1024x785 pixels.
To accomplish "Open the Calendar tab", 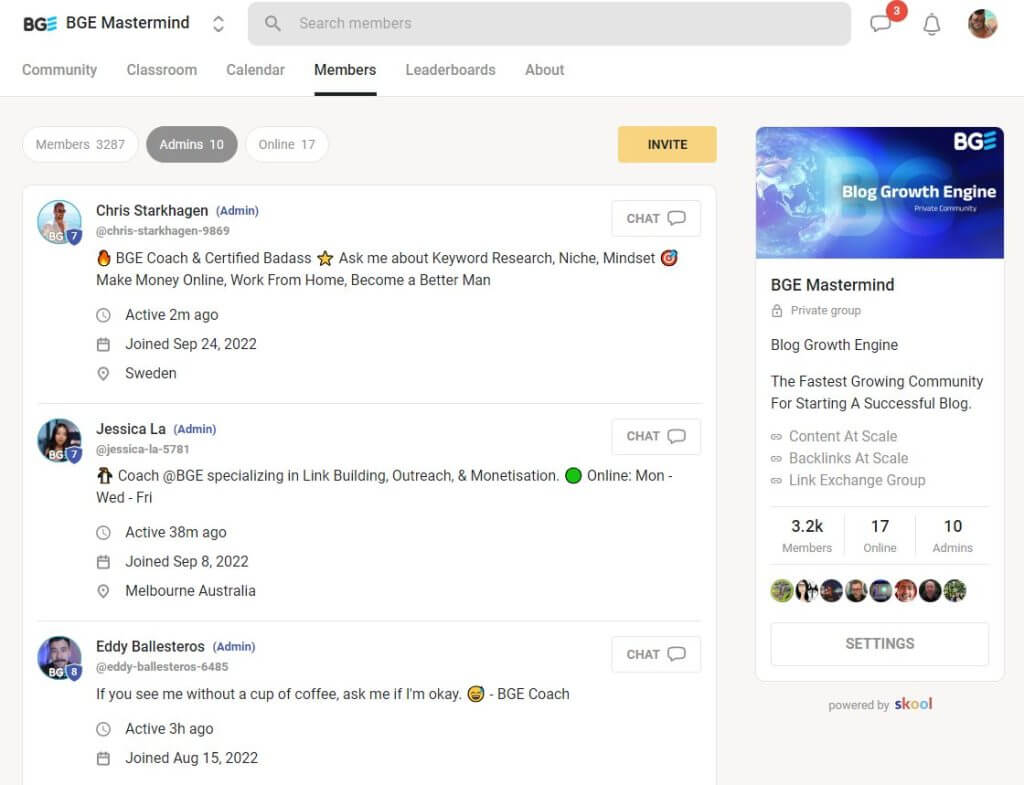I will pyautogui.click(x=255, y=70).
